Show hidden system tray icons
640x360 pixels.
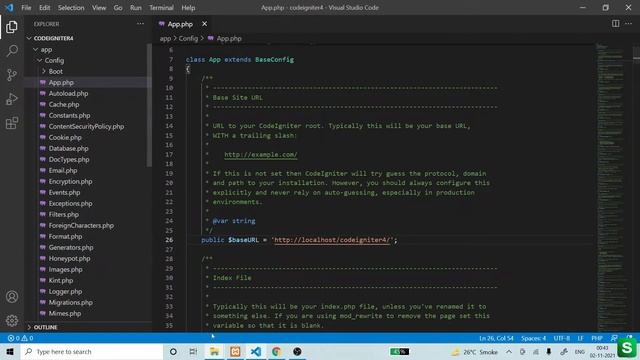(509, 351)
